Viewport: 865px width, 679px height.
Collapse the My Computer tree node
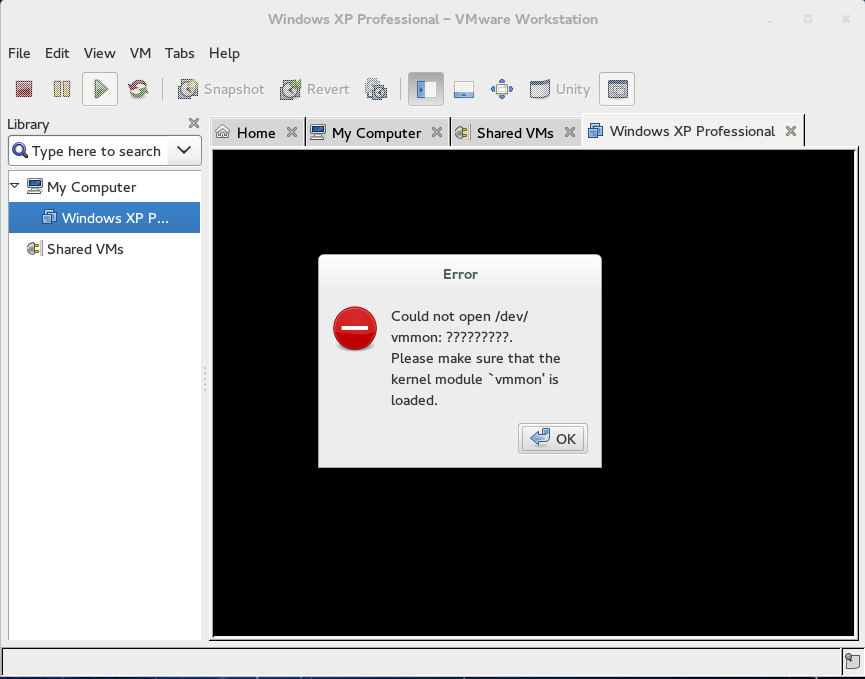tap(15, 186)
